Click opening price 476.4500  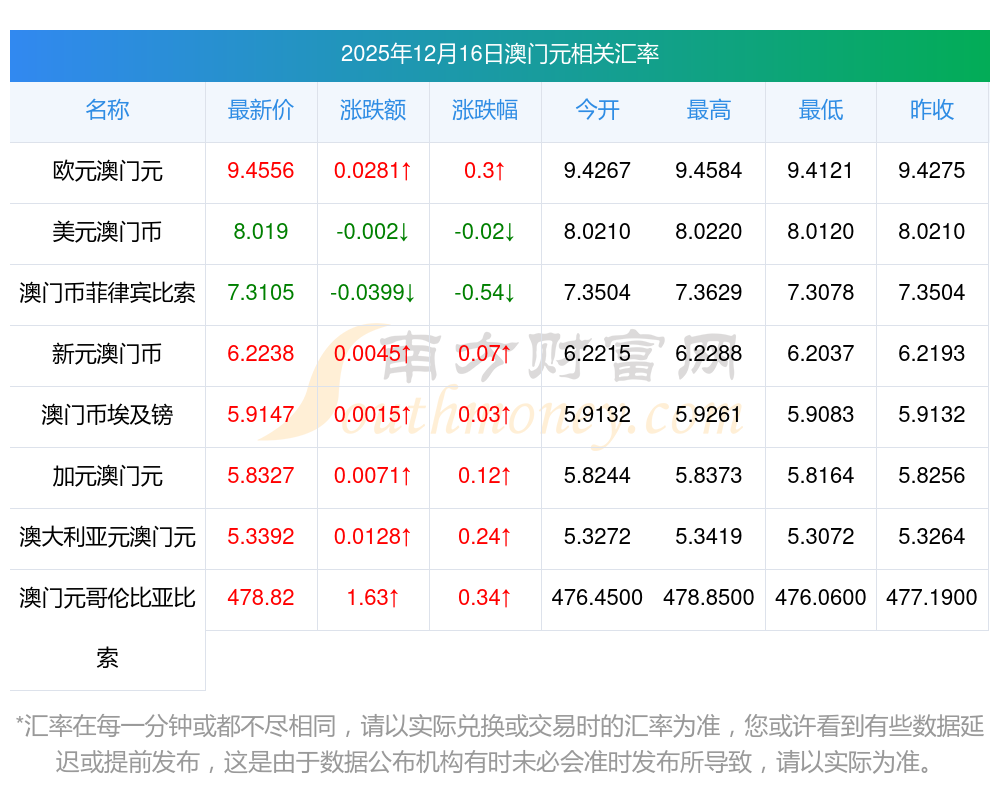point(597,597)
